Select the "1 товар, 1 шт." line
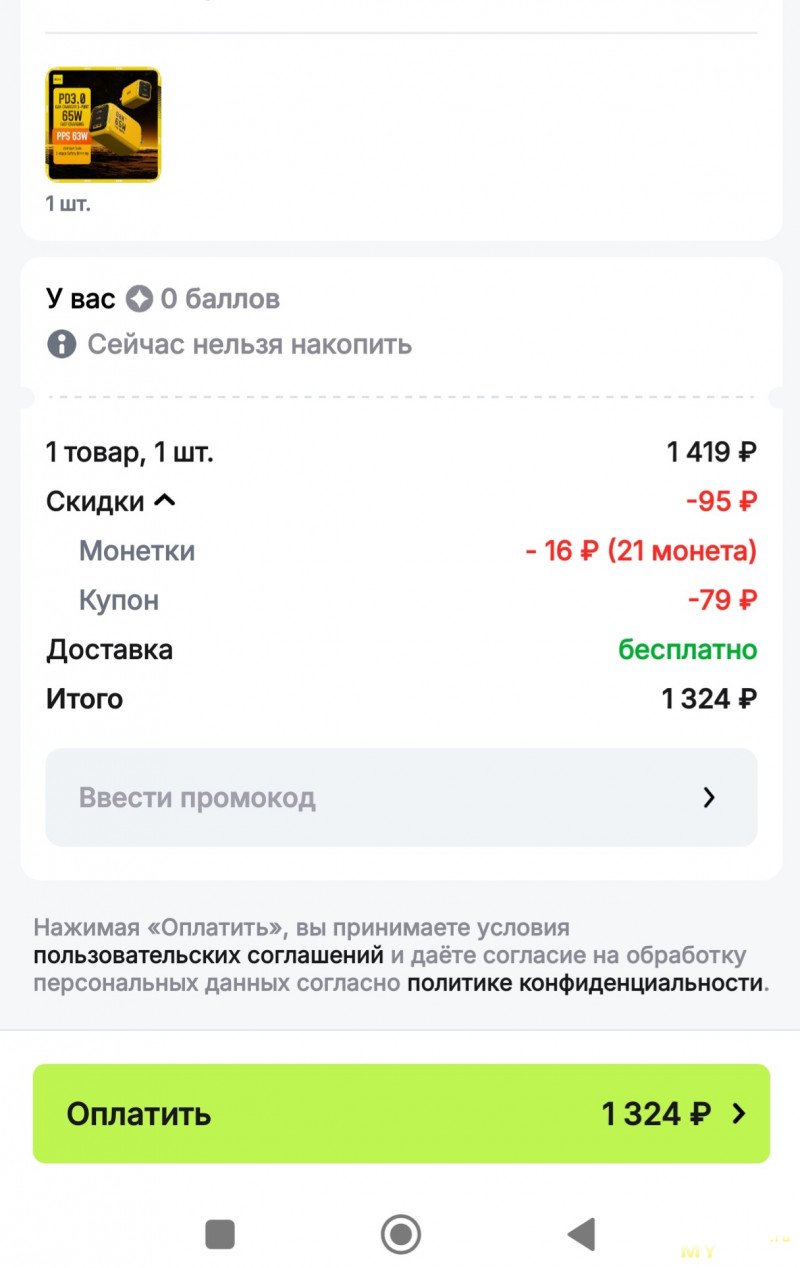 [130, 453]
